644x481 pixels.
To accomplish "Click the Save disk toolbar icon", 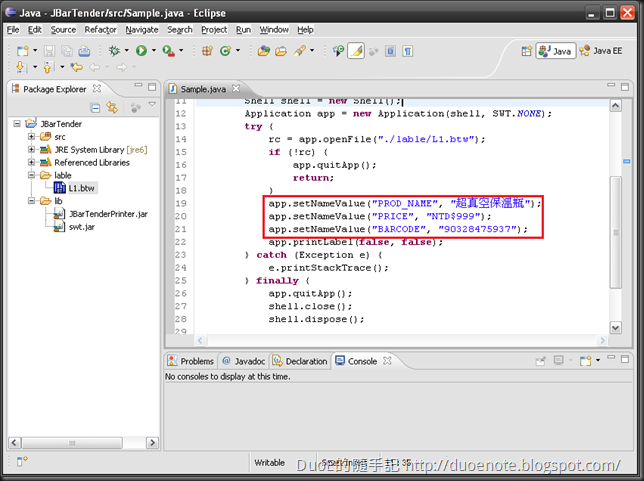I will coord(47,50).
